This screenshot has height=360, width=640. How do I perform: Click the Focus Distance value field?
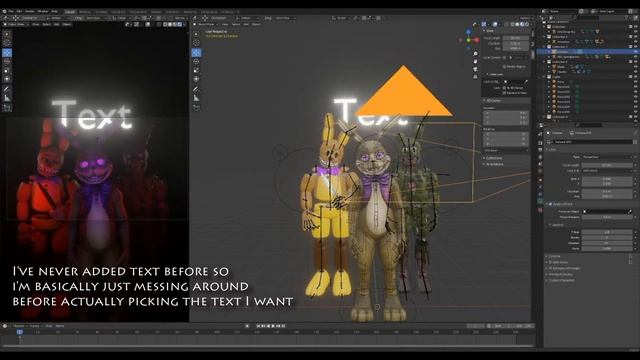tap(607, 217)
